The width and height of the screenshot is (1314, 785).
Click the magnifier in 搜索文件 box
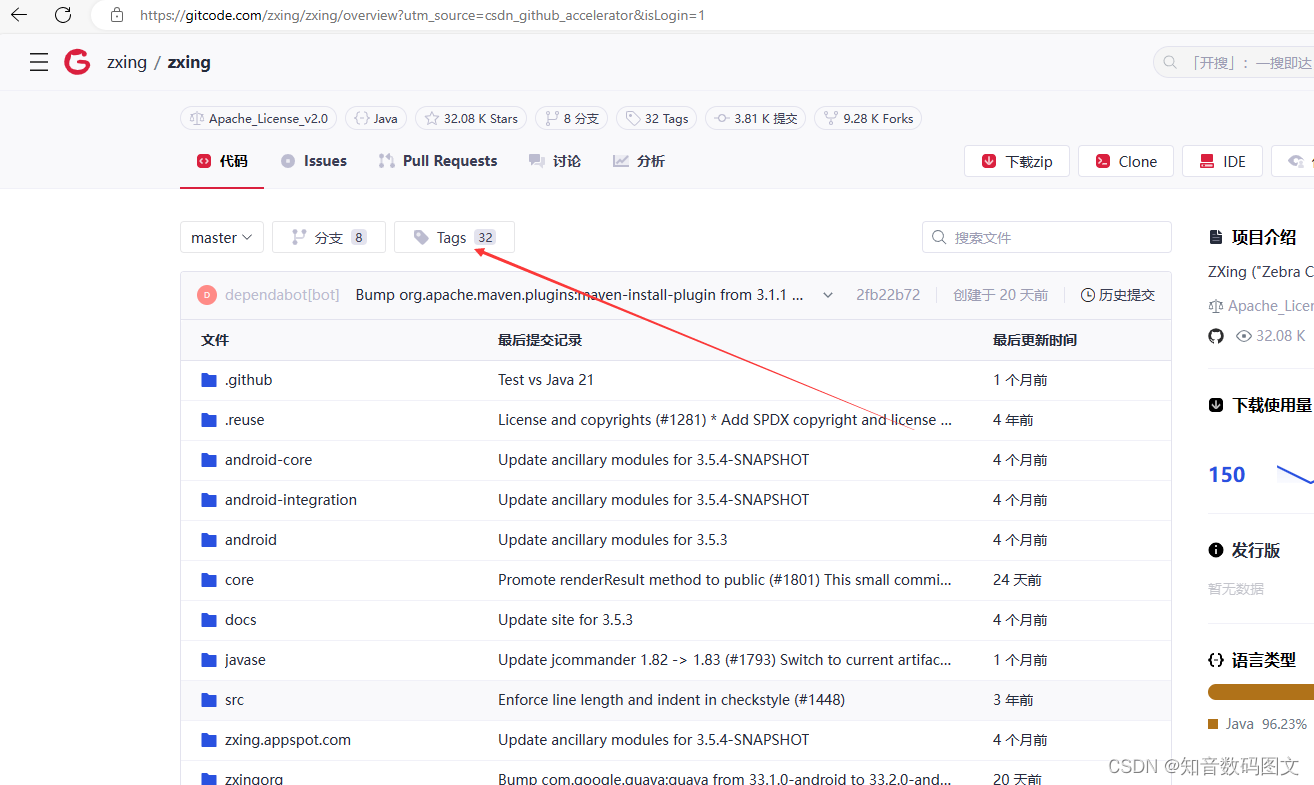pyautogui.click(x=939, y=238)
